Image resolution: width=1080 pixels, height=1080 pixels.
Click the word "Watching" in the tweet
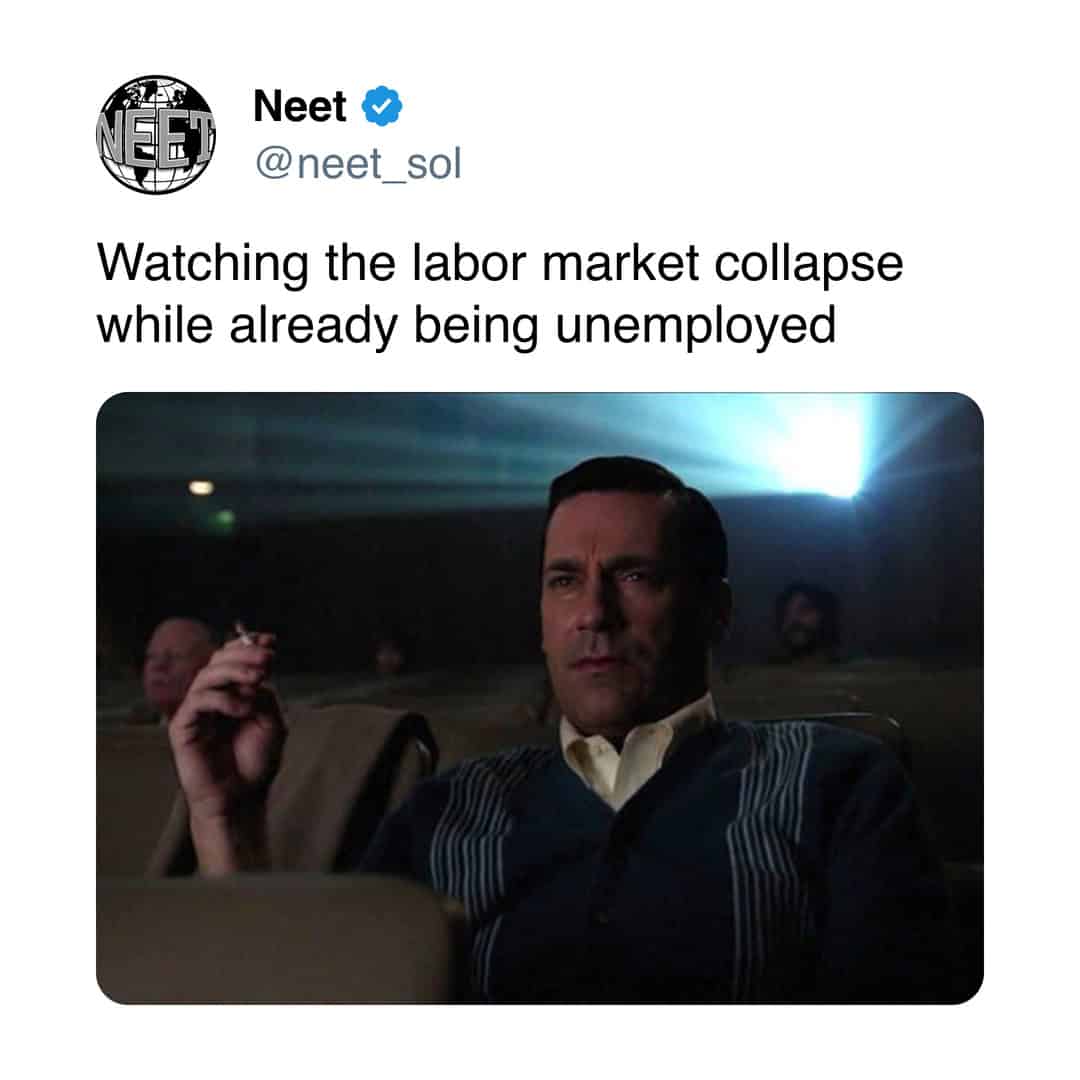coord(203,264)
